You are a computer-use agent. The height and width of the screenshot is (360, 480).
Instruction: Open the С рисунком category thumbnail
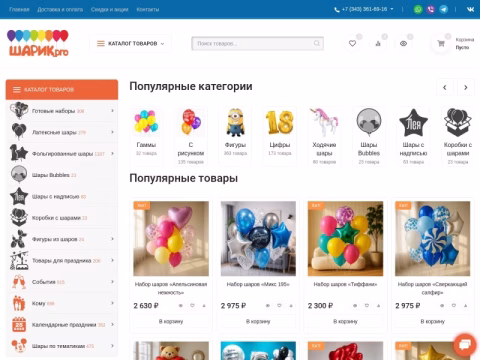(x=191, y=121)
